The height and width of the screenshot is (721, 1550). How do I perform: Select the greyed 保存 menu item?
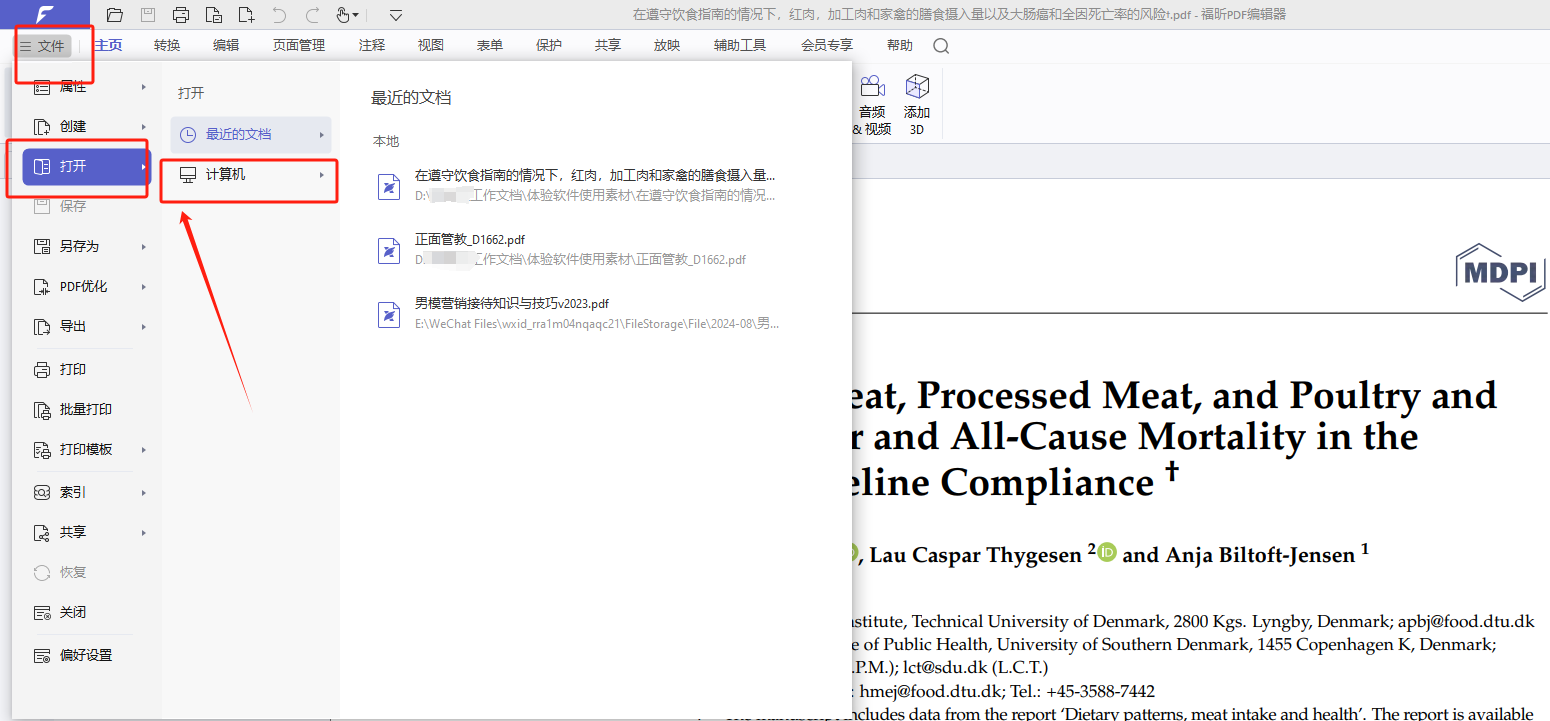coord(86,206)
